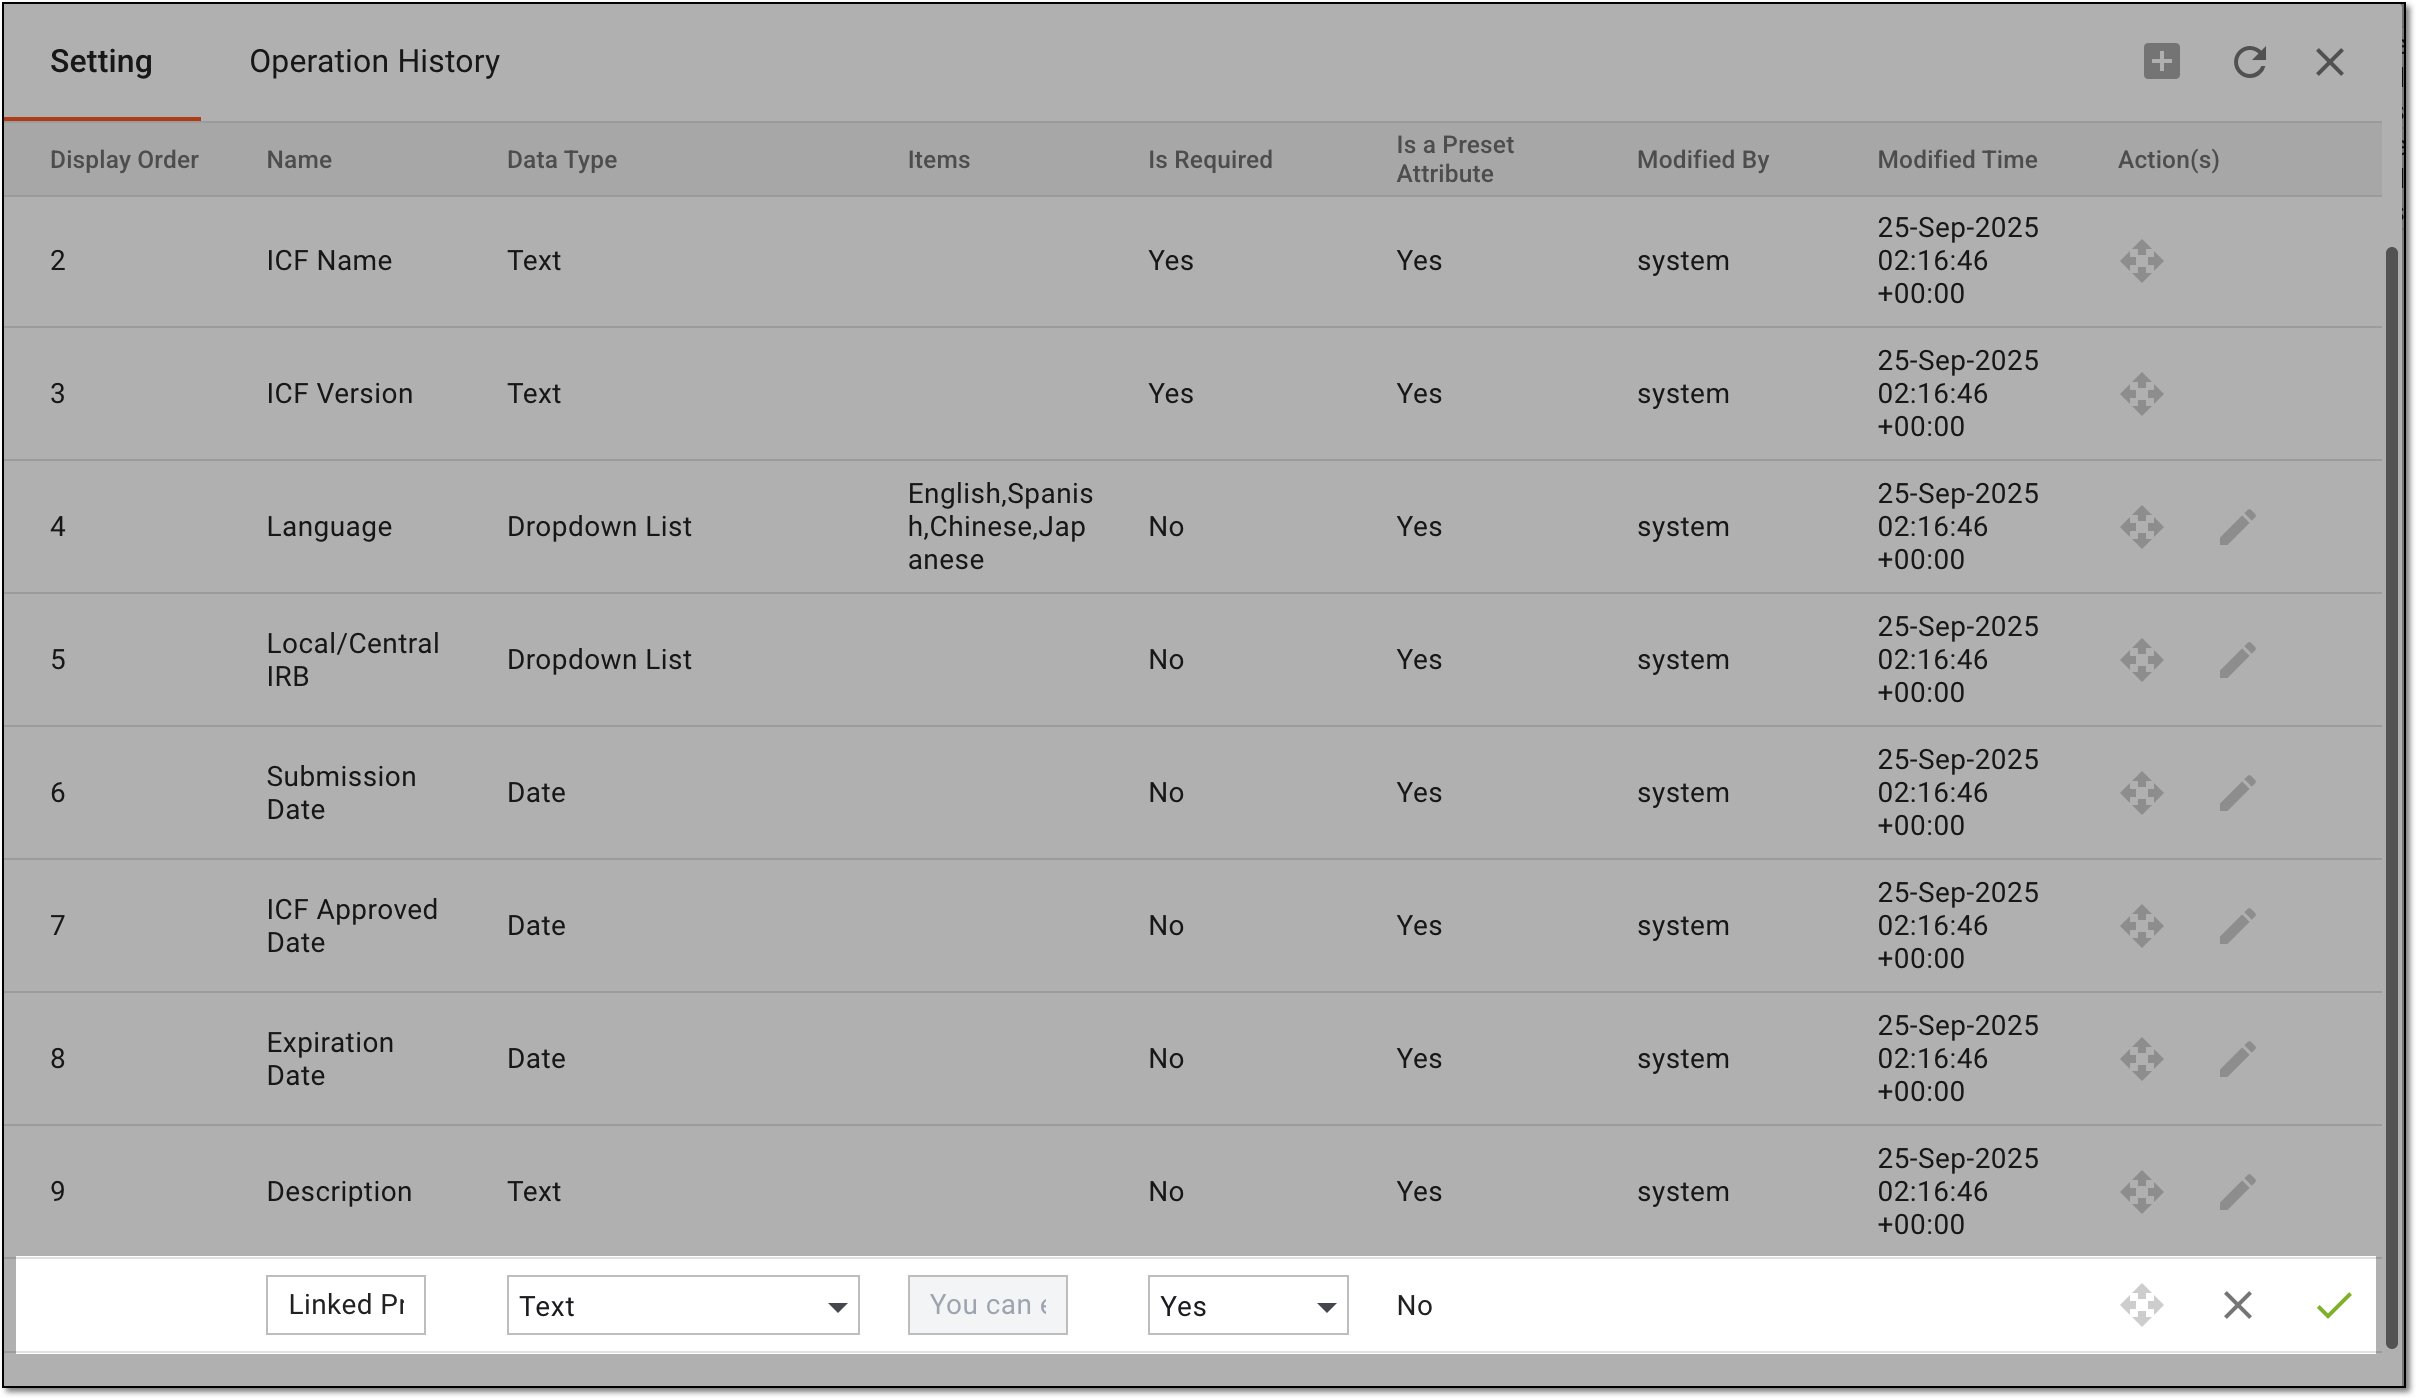Click display order 9 cell
The width and height of the screenshot is (2416, 1398).
[x=58, y=1192]
